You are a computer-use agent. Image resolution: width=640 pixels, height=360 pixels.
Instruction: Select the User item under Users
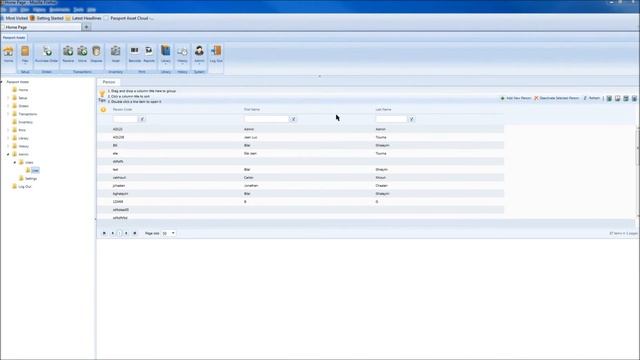(36, 171)
